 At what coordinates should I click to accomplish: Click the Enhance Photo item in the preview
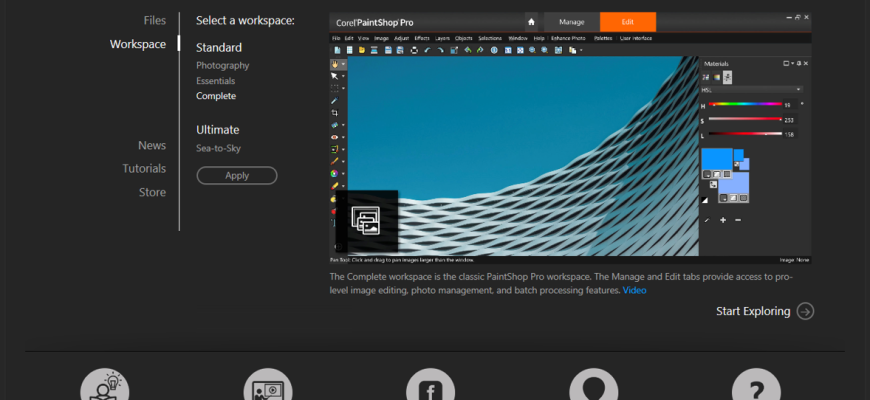(x=568, y=38)
